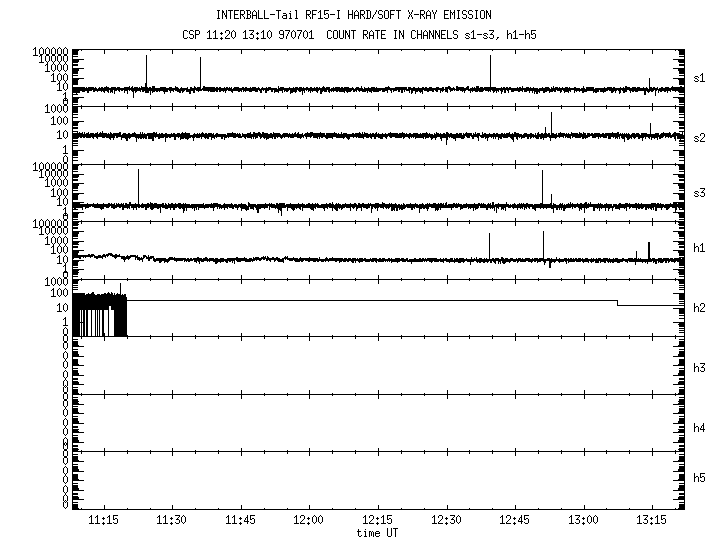Select the 11:30 time axis label
This screenshot has height=550, width=720.
[172, 521]
